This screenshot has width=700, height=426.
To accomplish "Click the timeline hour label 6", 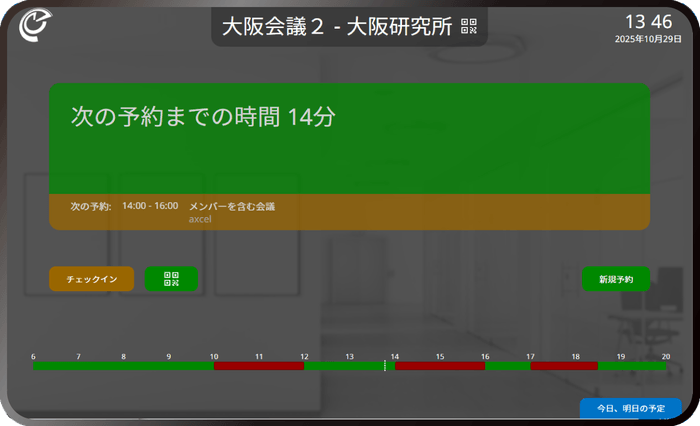I will [33, 356].
